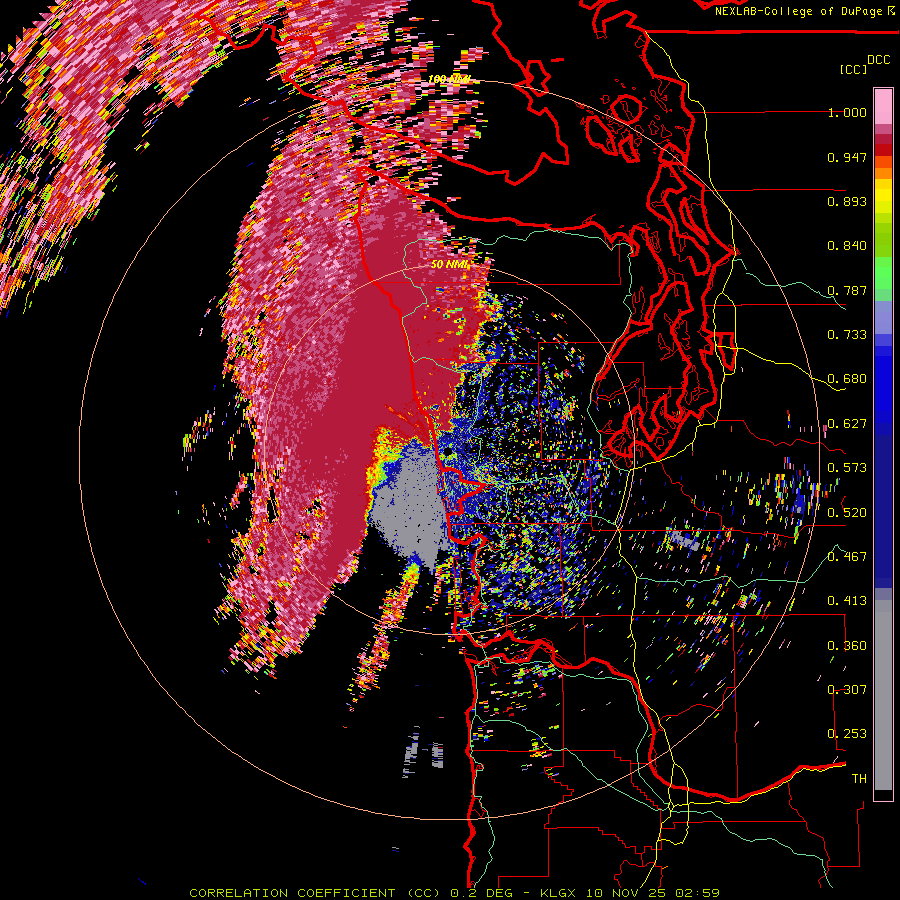Click the 0.893 scale value
Screen dimensions: 900x900
point(847,201)
